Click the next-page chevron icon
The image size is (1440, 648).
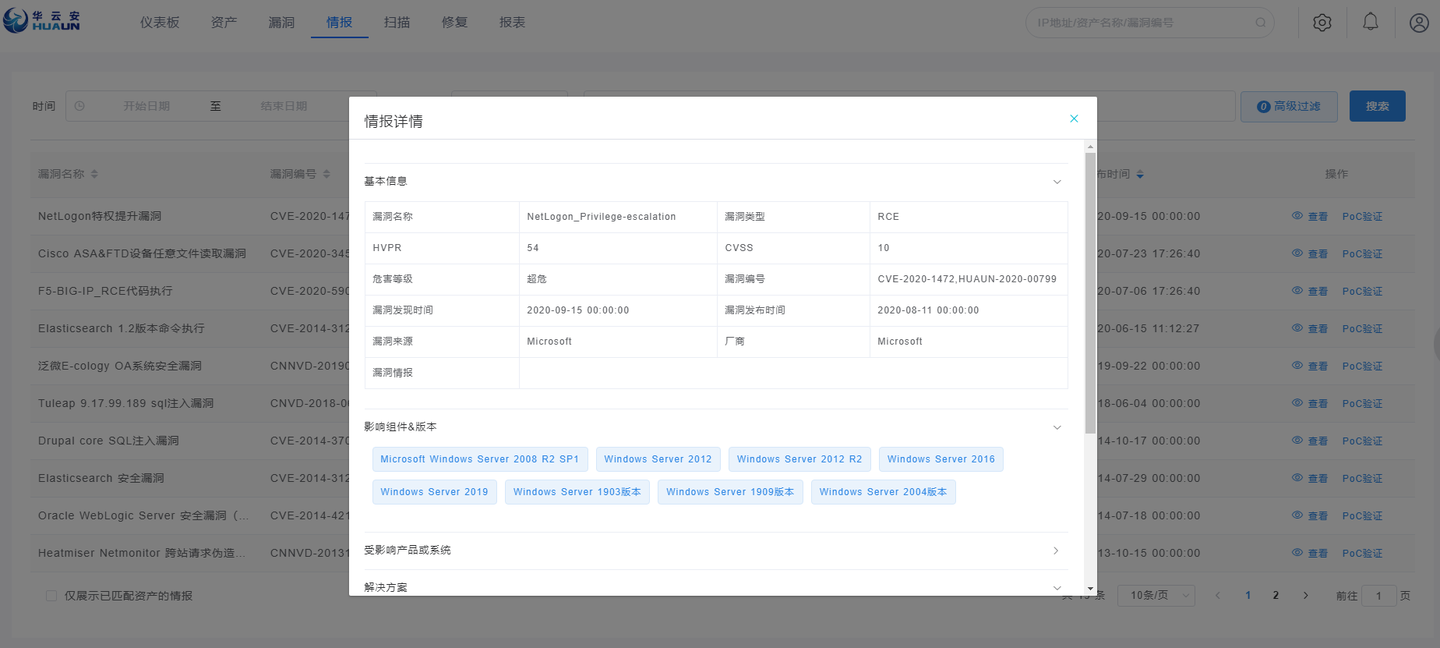pyautogui.click(x=1305, y=594)
